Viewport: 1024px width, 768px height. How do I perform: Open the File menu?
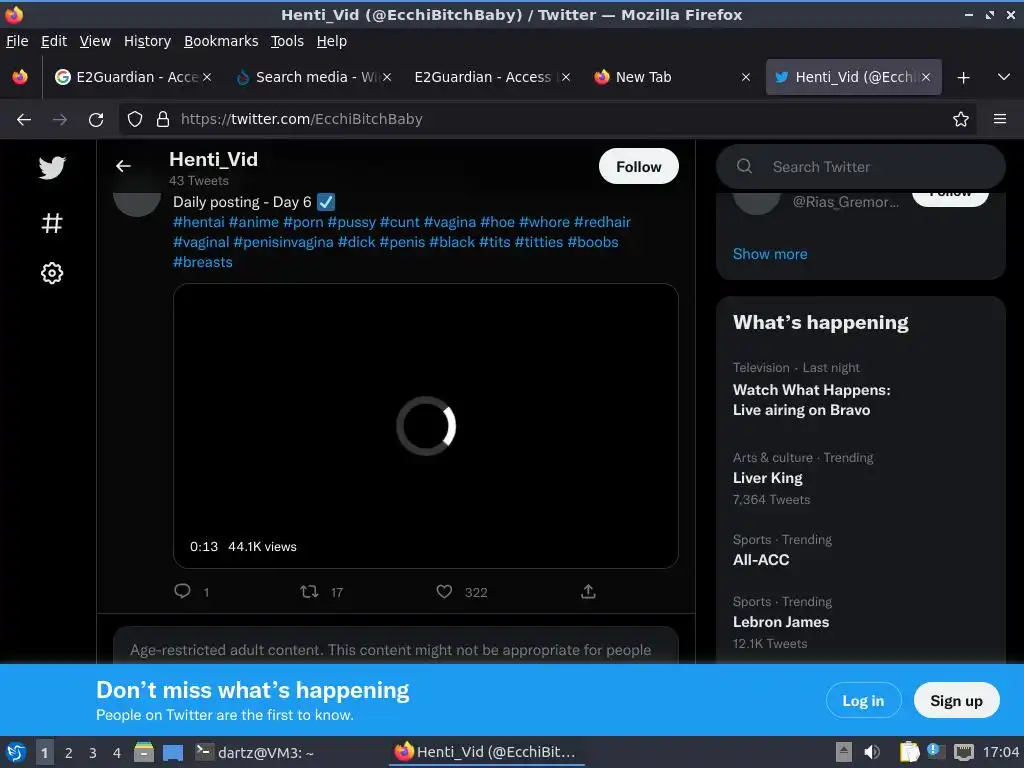17,41
